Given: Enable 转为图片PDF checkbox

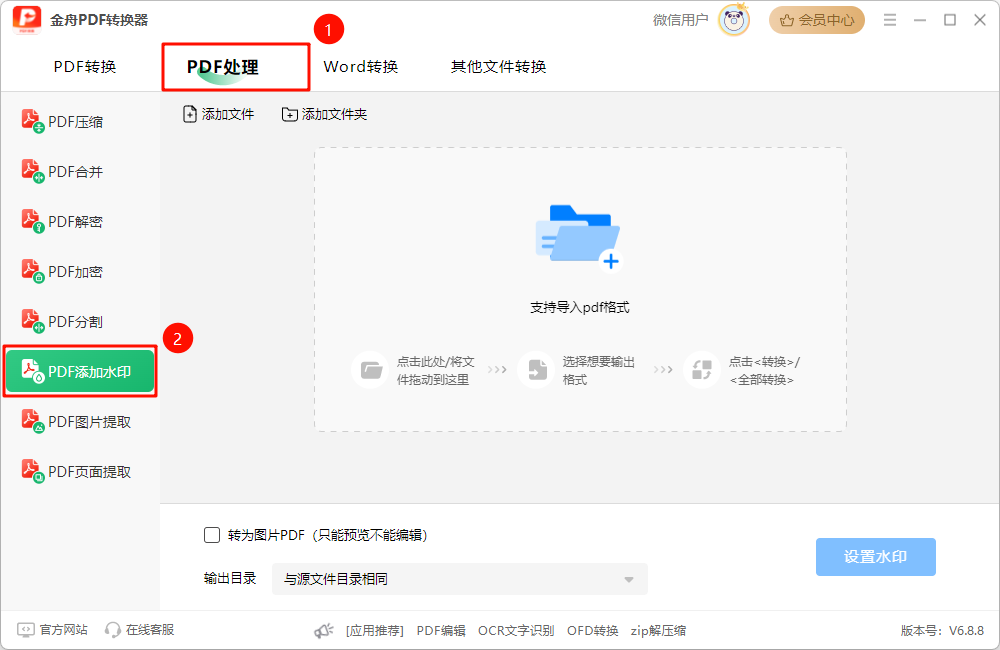Looking at the screenshot, I should coord(212,535).
